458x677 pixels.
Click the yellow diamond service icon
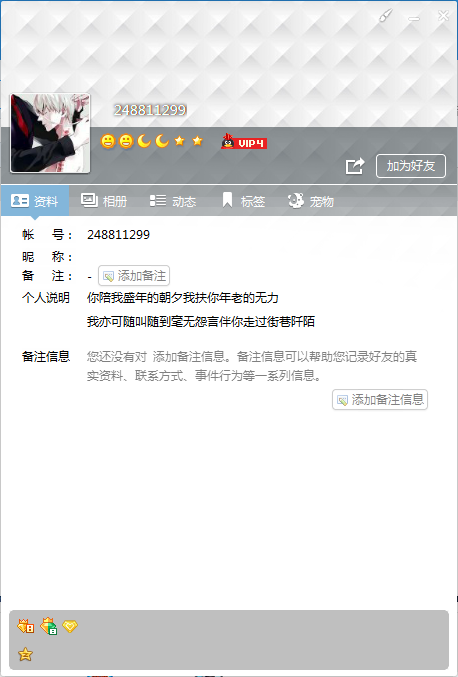tap(70, 626)
